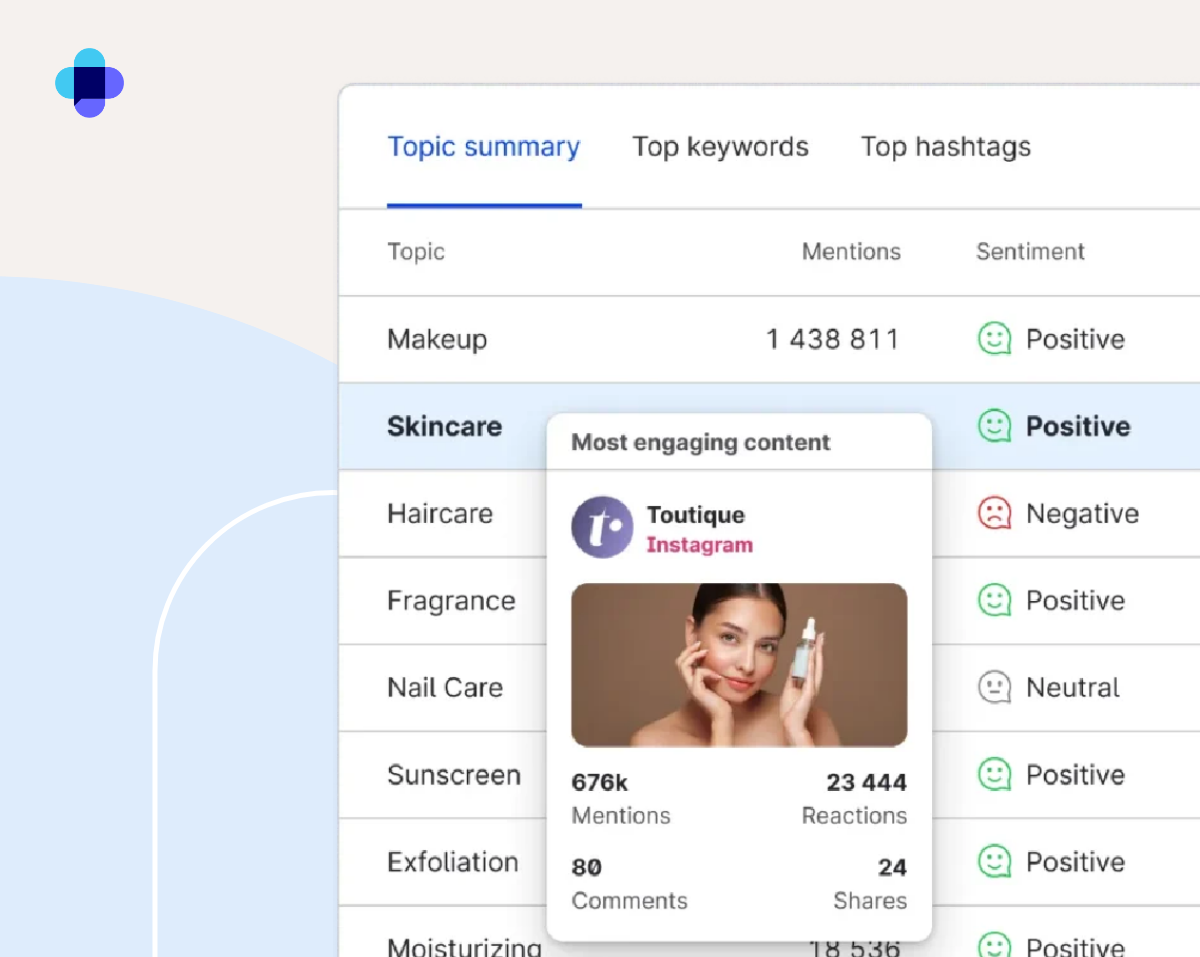1200x957 pixels.
Task: Click the Neutral sentiment label
Action: [1073, 688]
